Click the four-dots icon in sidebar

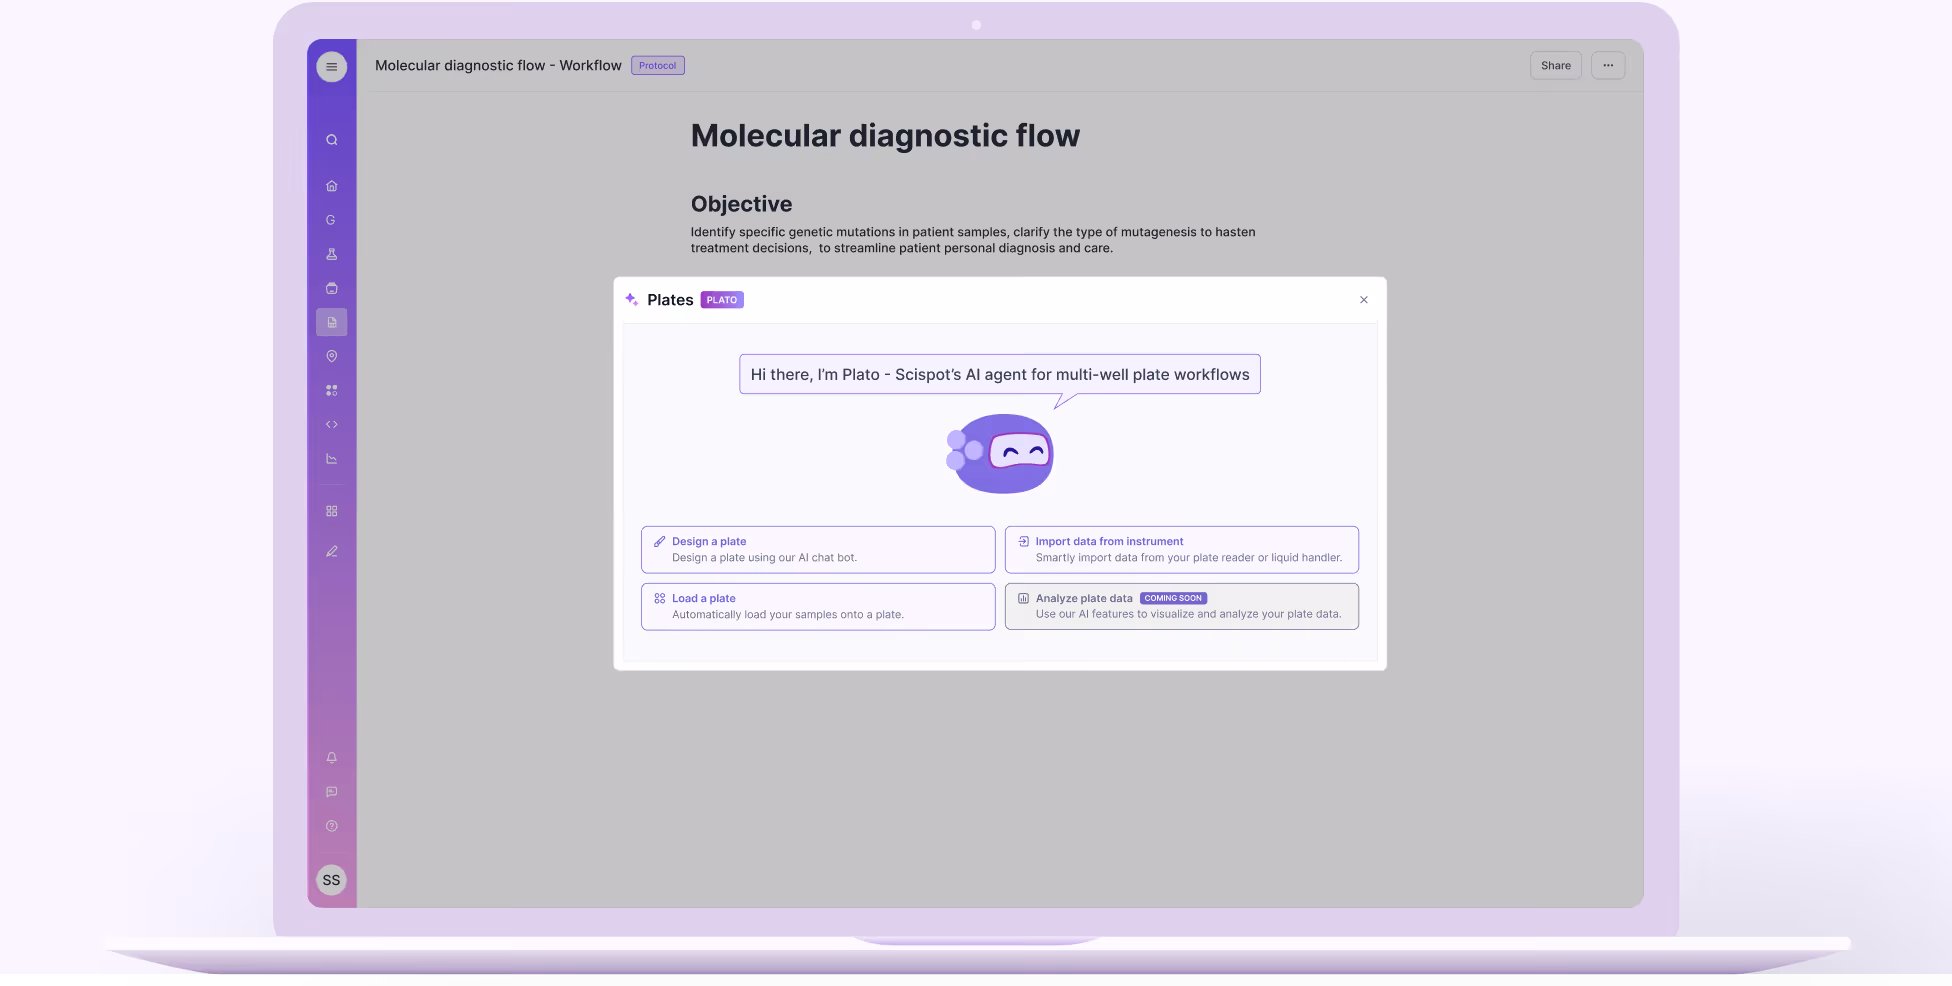(331, 390)
